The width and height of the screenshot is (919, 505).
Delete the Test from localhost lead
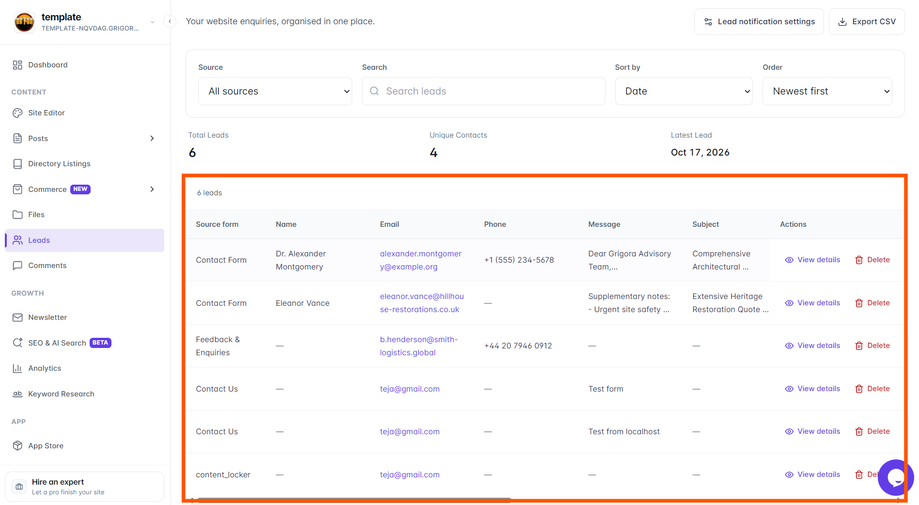point(872,432)
